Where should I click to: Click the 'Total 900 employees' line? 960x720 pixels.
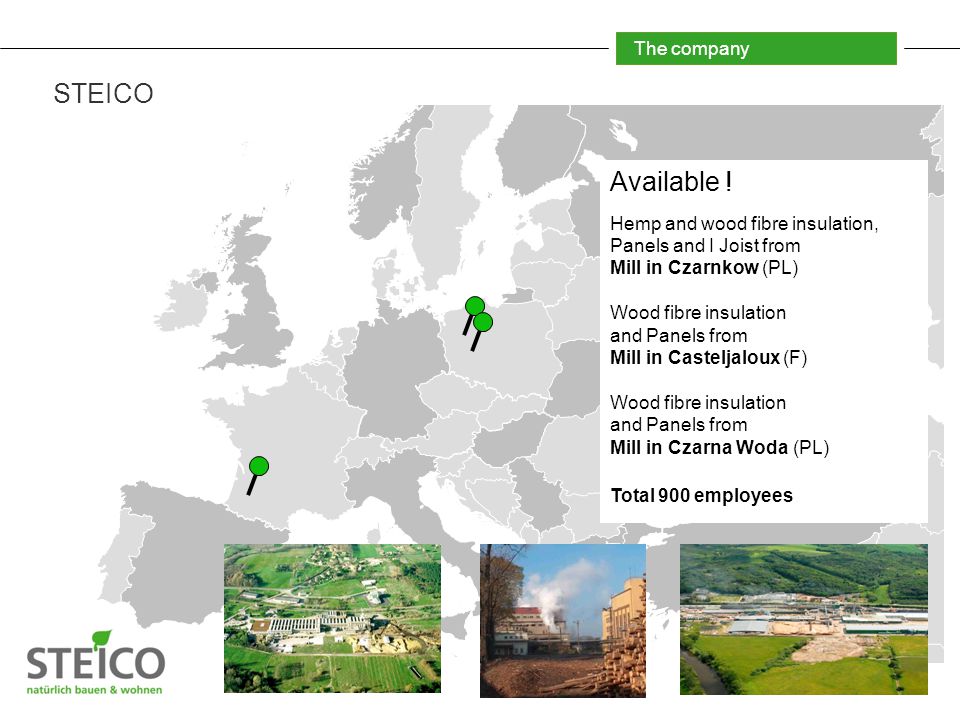tap(702, 495)
